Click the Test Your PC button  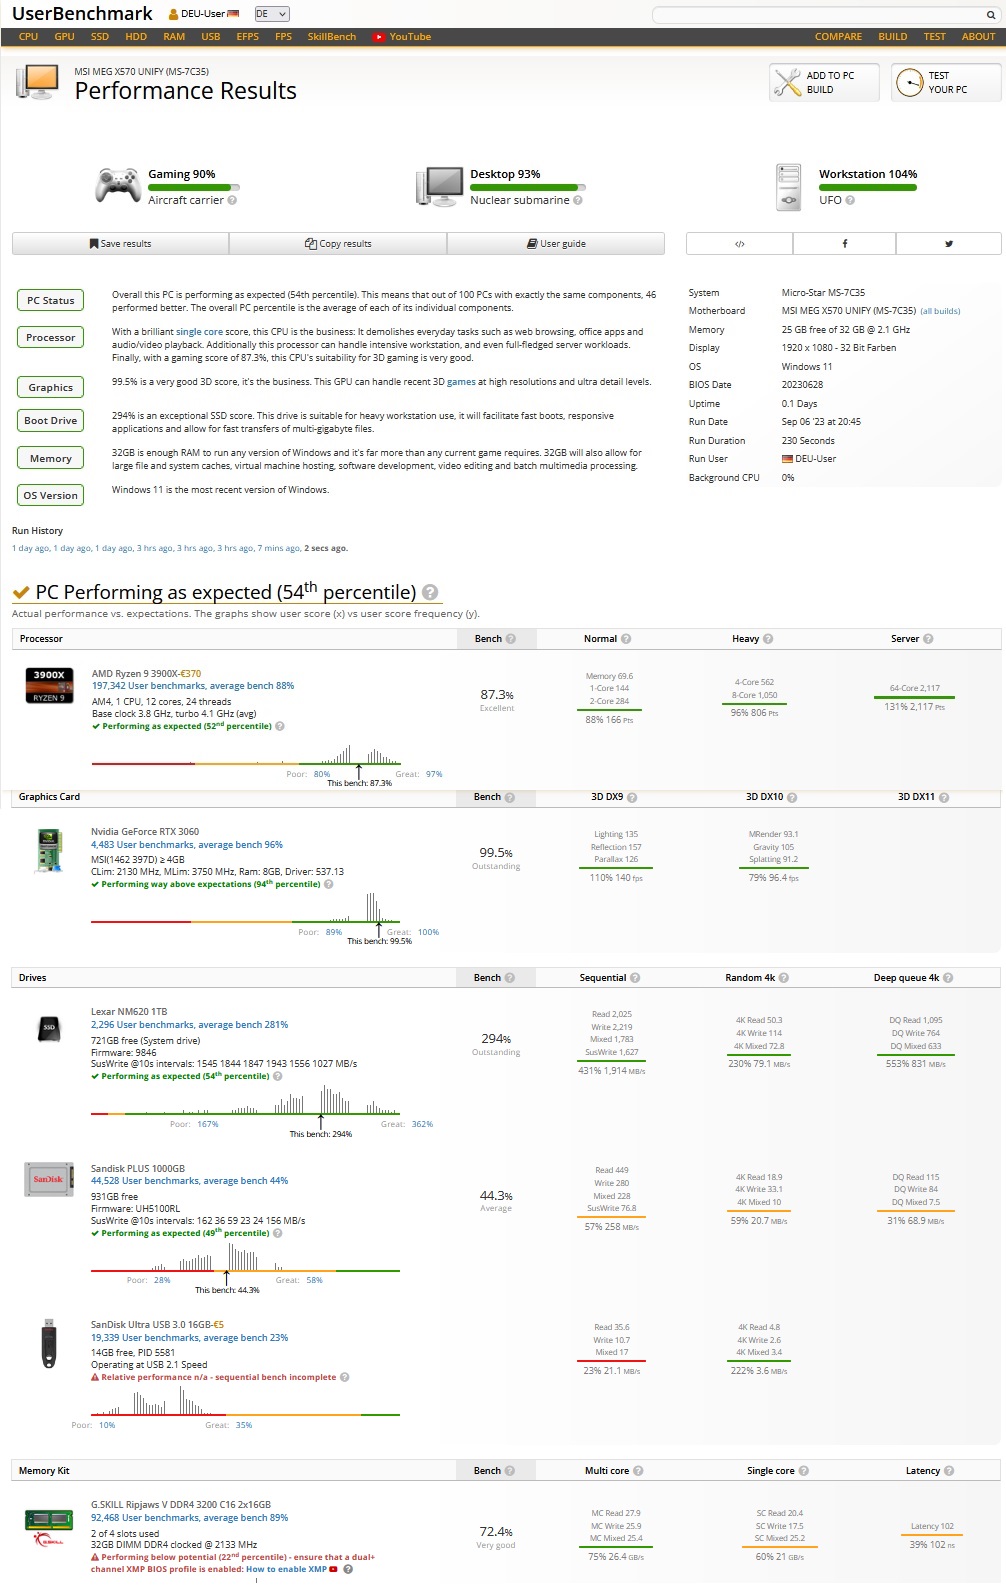(x=946, y=82)
